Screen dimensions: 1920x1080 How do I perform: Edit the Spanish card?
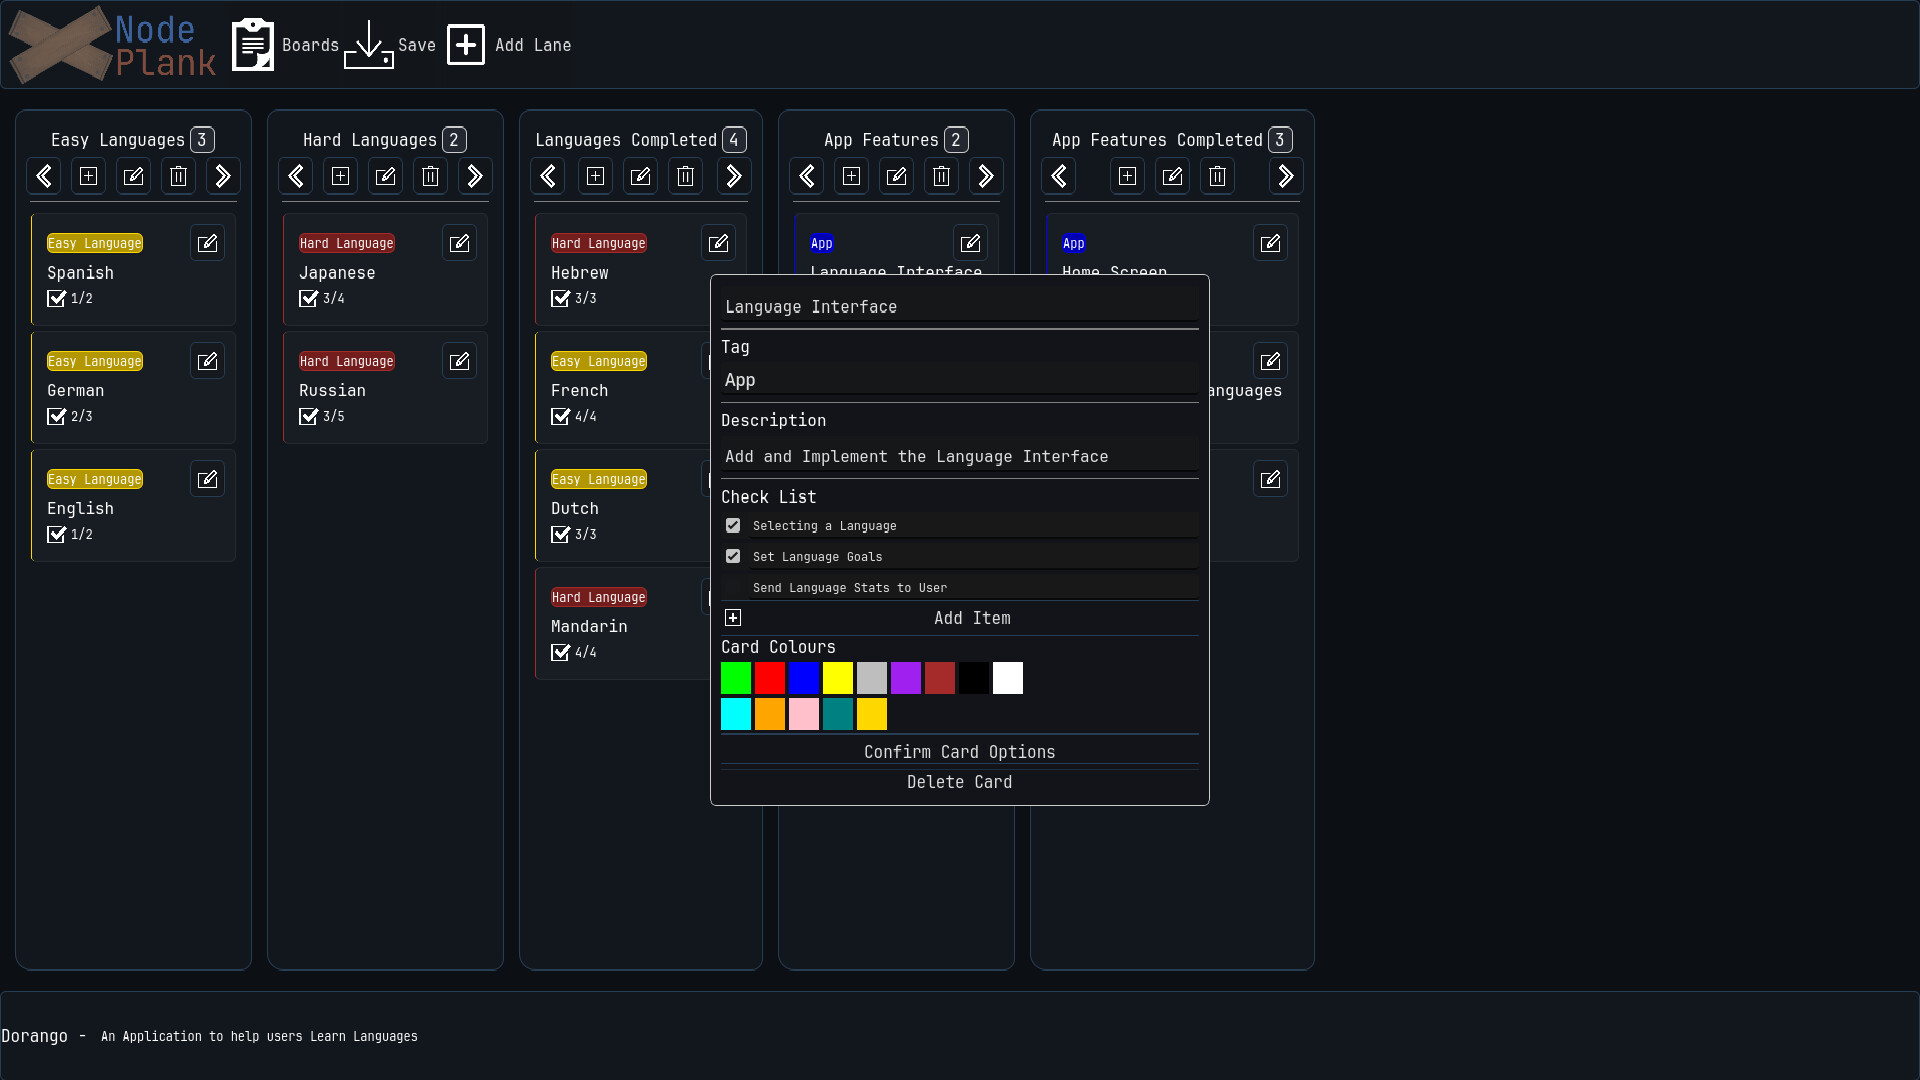point(208,243)
